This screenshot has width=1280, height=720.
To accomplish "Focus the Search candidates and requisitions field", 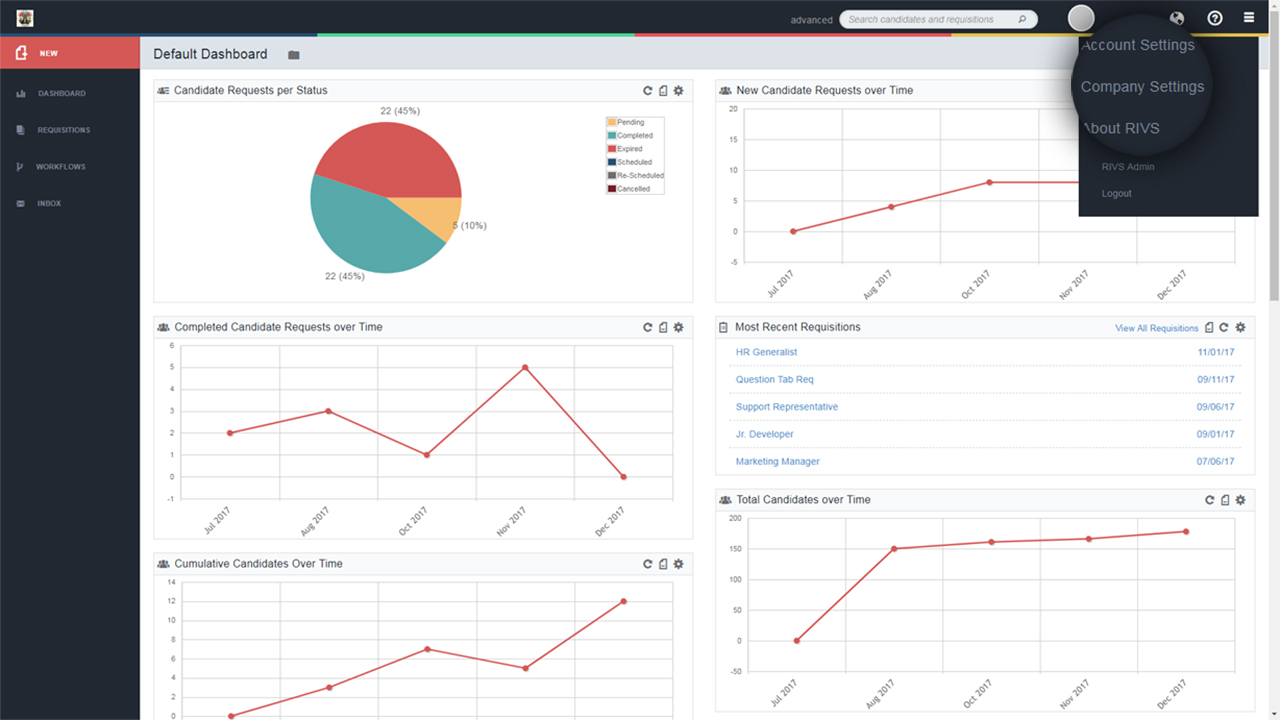I will (x=939, y=19).
